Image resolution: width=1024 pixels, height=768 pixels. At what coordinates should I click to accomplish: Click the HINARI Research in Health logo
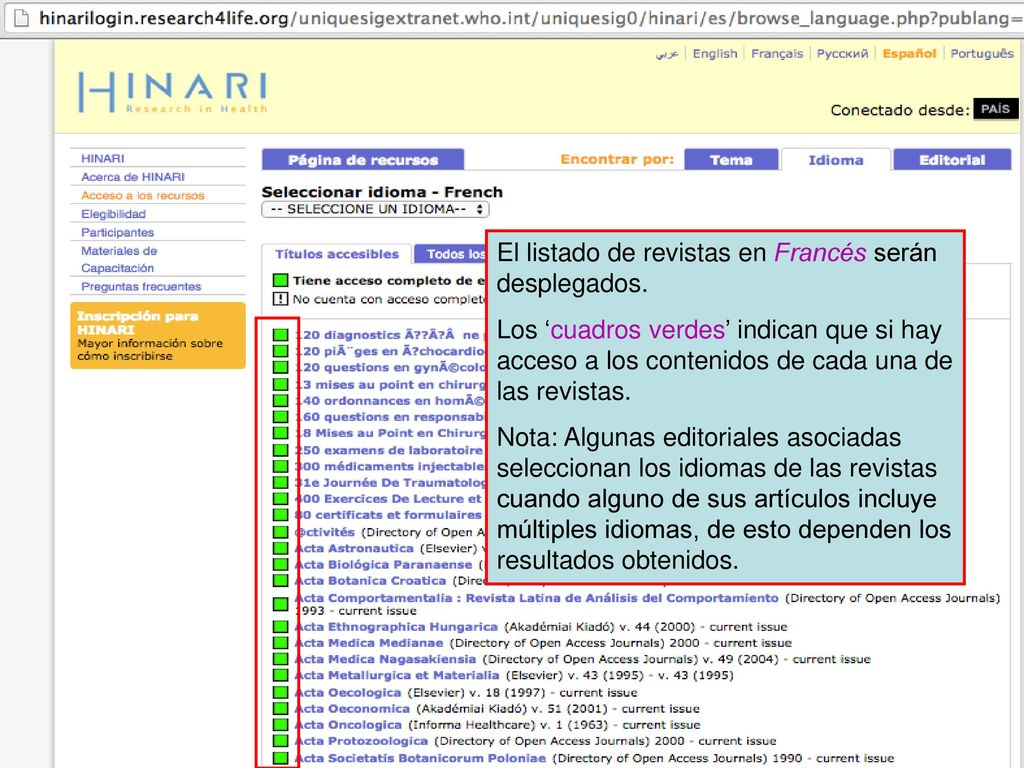(x=173, y=92)
